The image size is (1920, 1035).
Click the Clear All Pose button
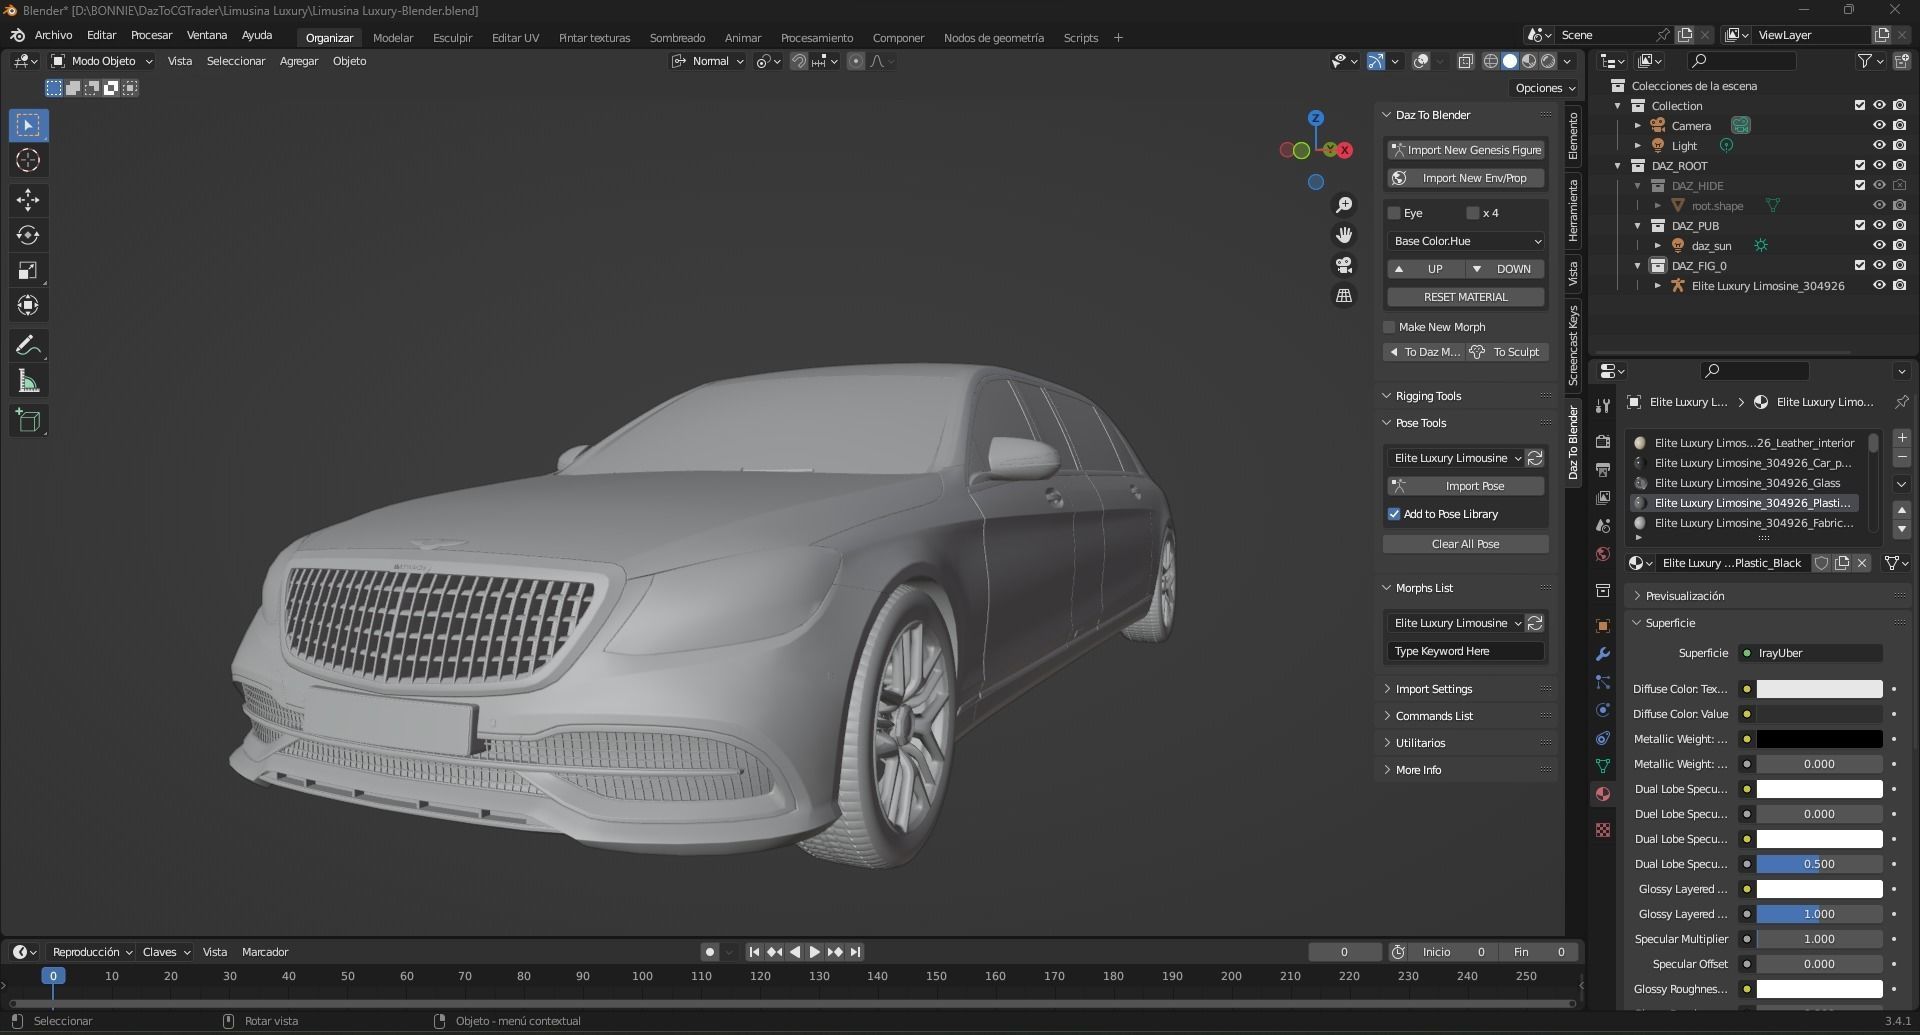(x=1466, y=544)
